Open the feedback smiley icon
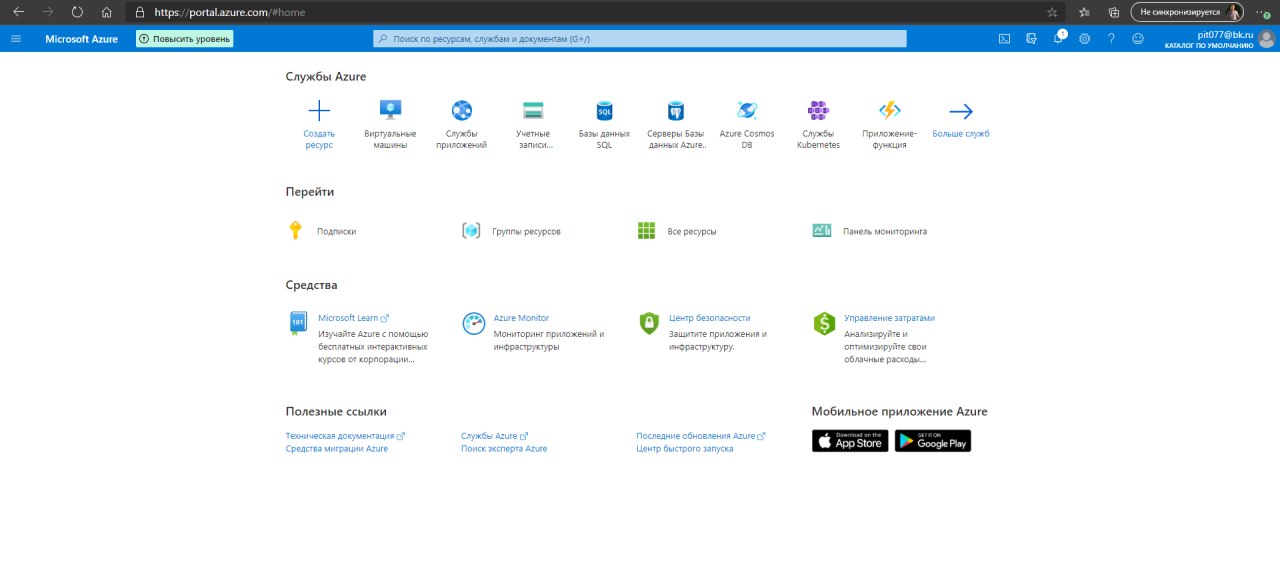The height and width of the screenshot is (564, 1280). tap(1138, 39)
